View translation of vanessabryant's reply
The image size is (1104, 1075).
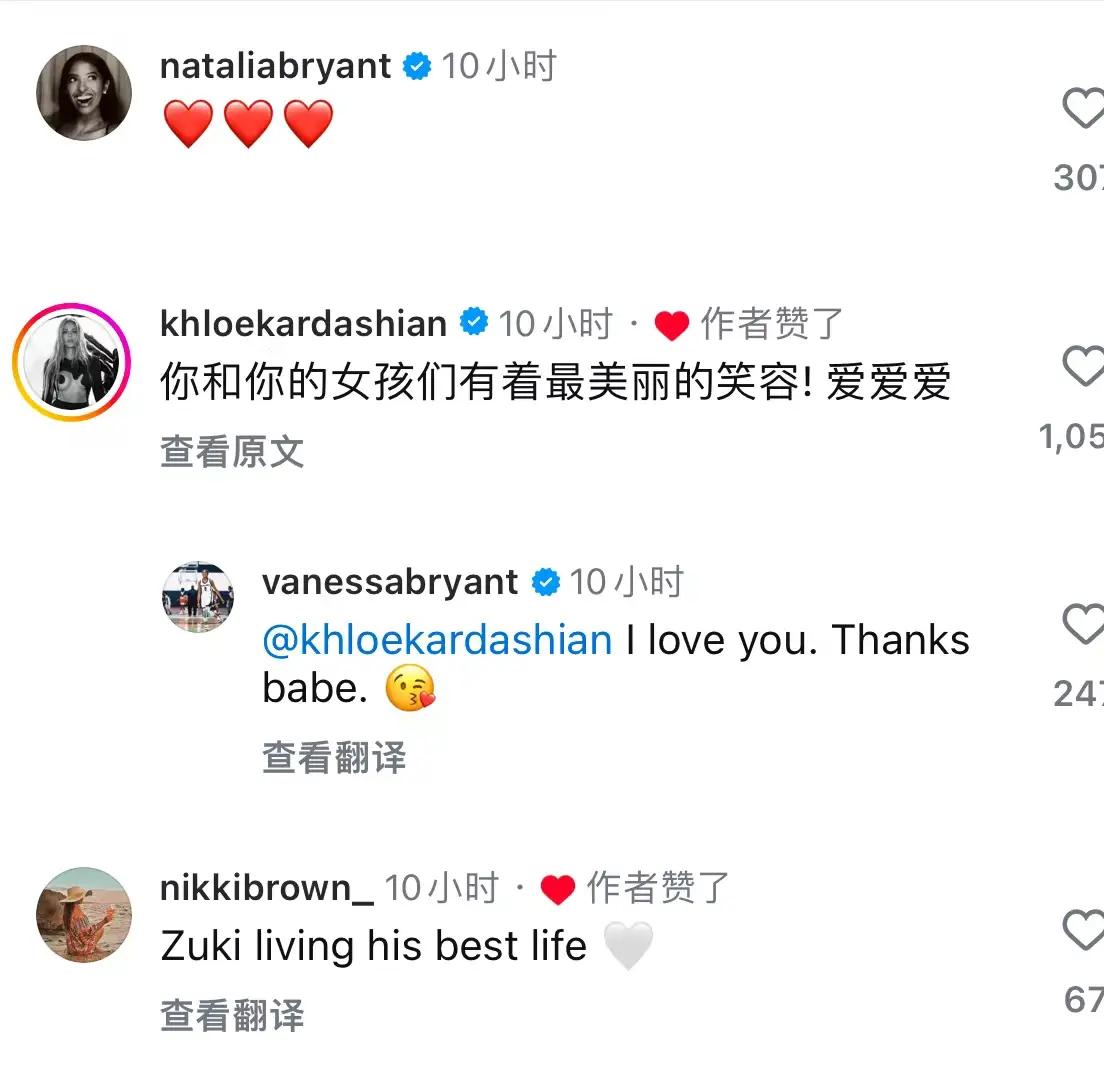point(334,757)
